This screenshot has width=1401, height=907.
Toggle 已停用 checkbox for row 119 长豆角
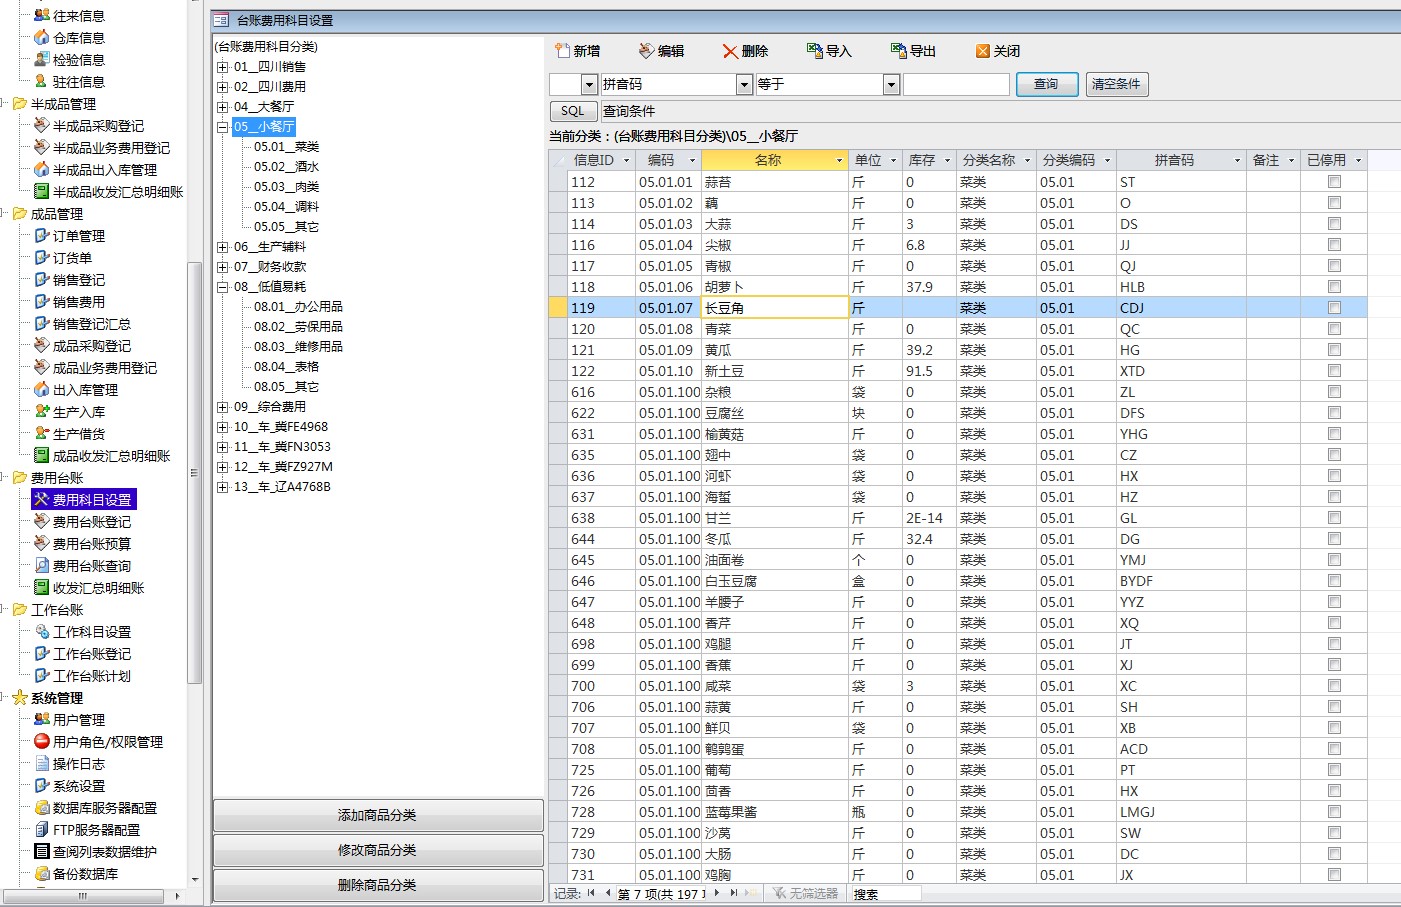(x=1334, y=308)
